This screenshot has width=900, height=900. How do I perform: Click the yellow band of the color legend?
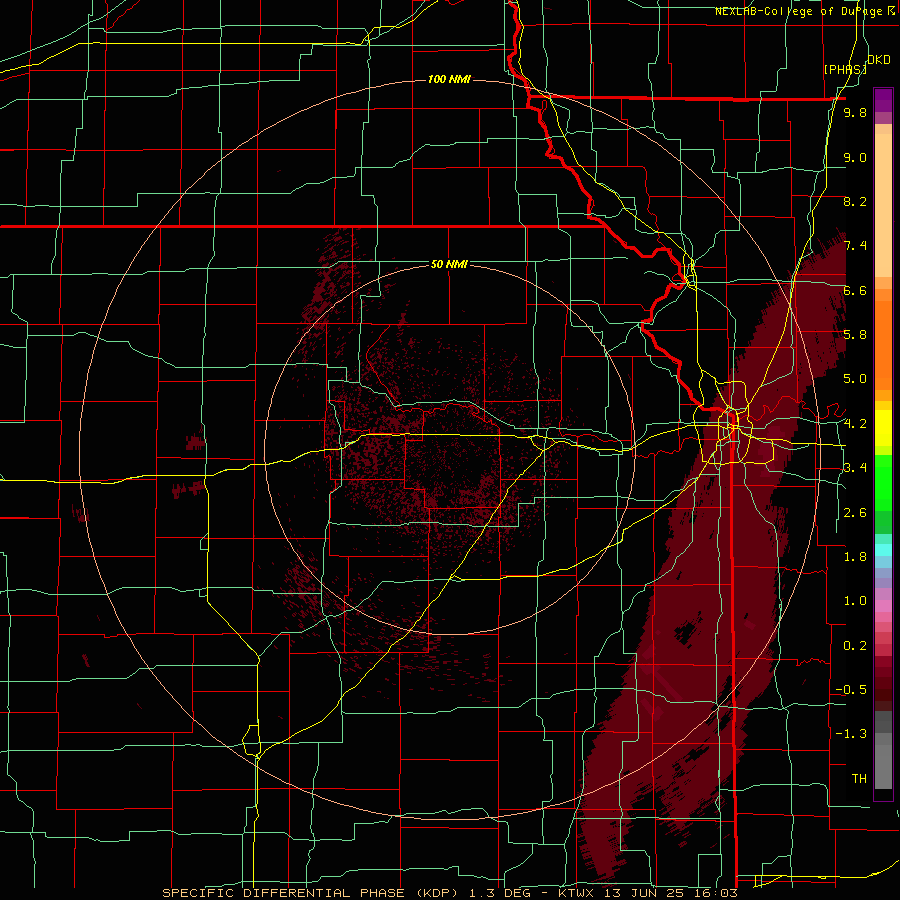pos(883,428)
